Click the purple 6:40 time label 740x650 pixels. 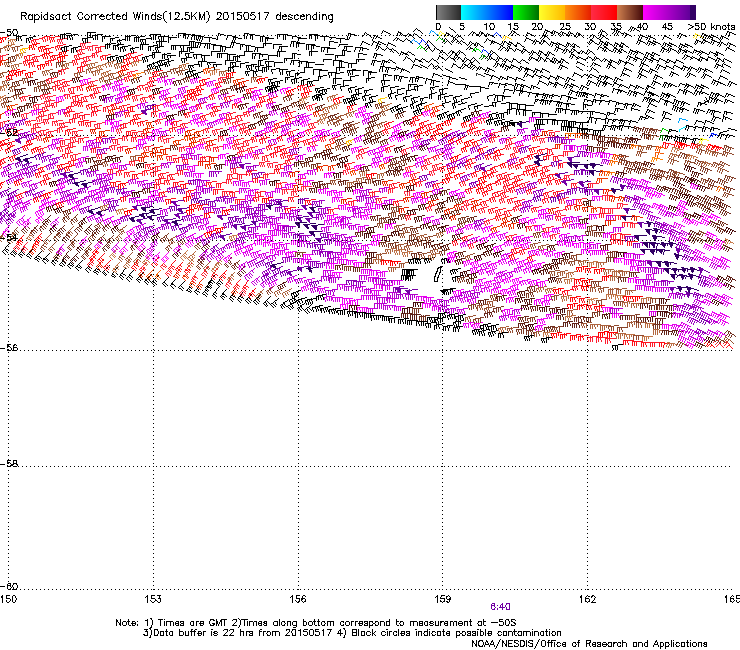(500, 607)
